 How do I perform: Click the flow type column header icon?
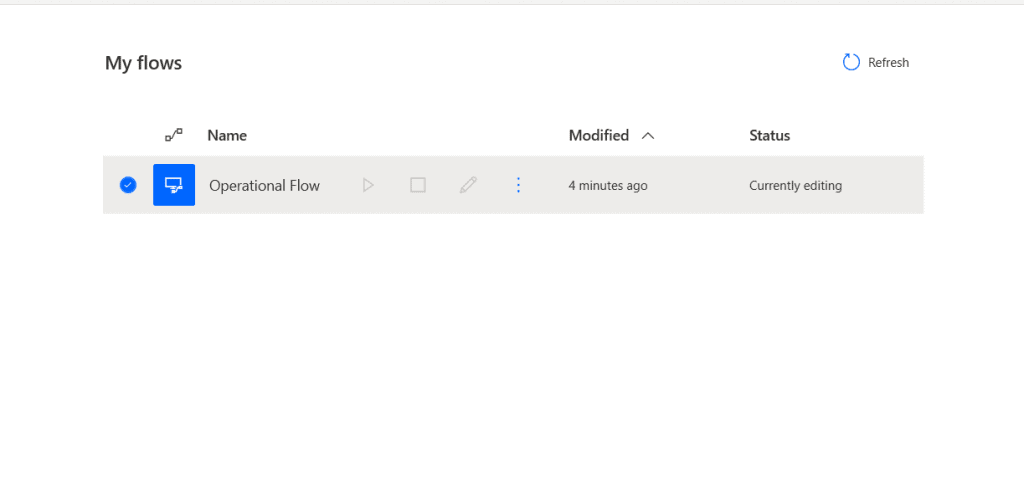pyautogui.click(x=174, y=135)
